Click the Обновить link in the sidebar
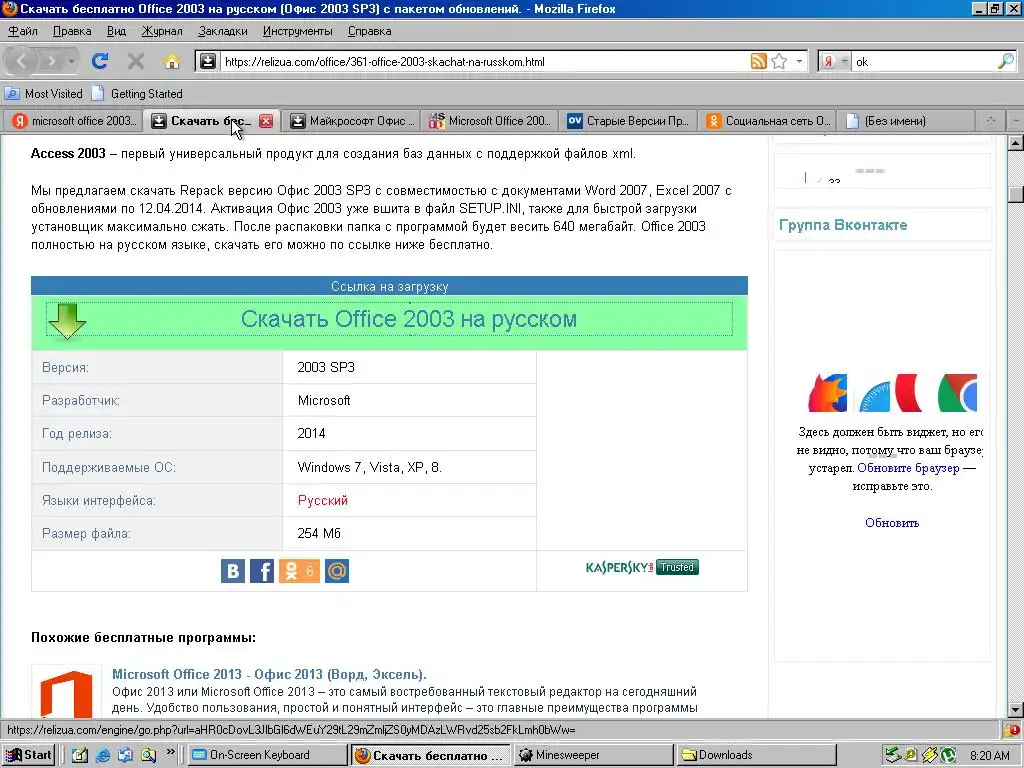Viewport: 1024px width, 768px height. (x=892, y=522)
